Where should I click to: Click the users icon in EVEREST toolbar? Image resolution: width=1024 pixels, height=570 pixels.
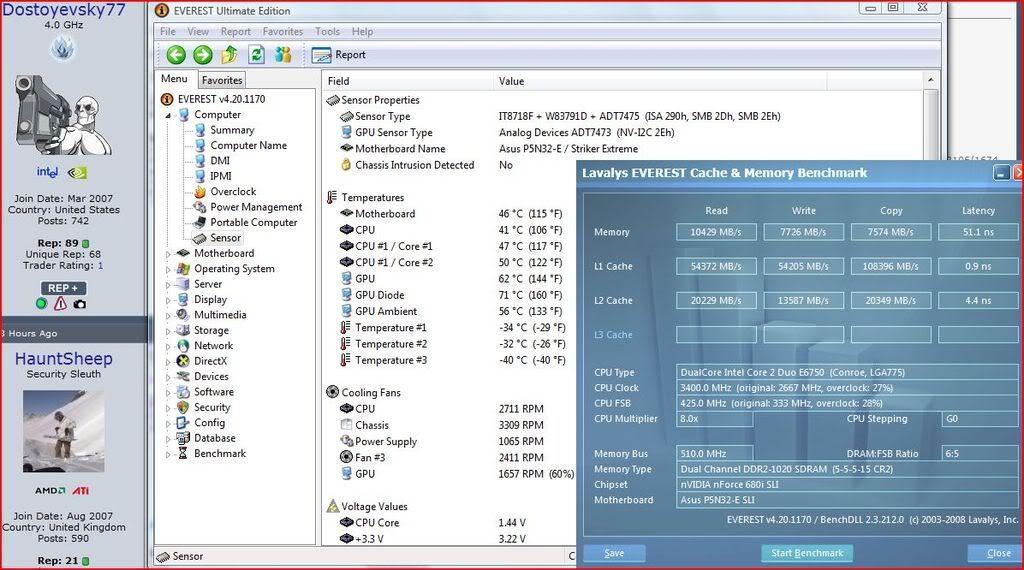[283, 55]
